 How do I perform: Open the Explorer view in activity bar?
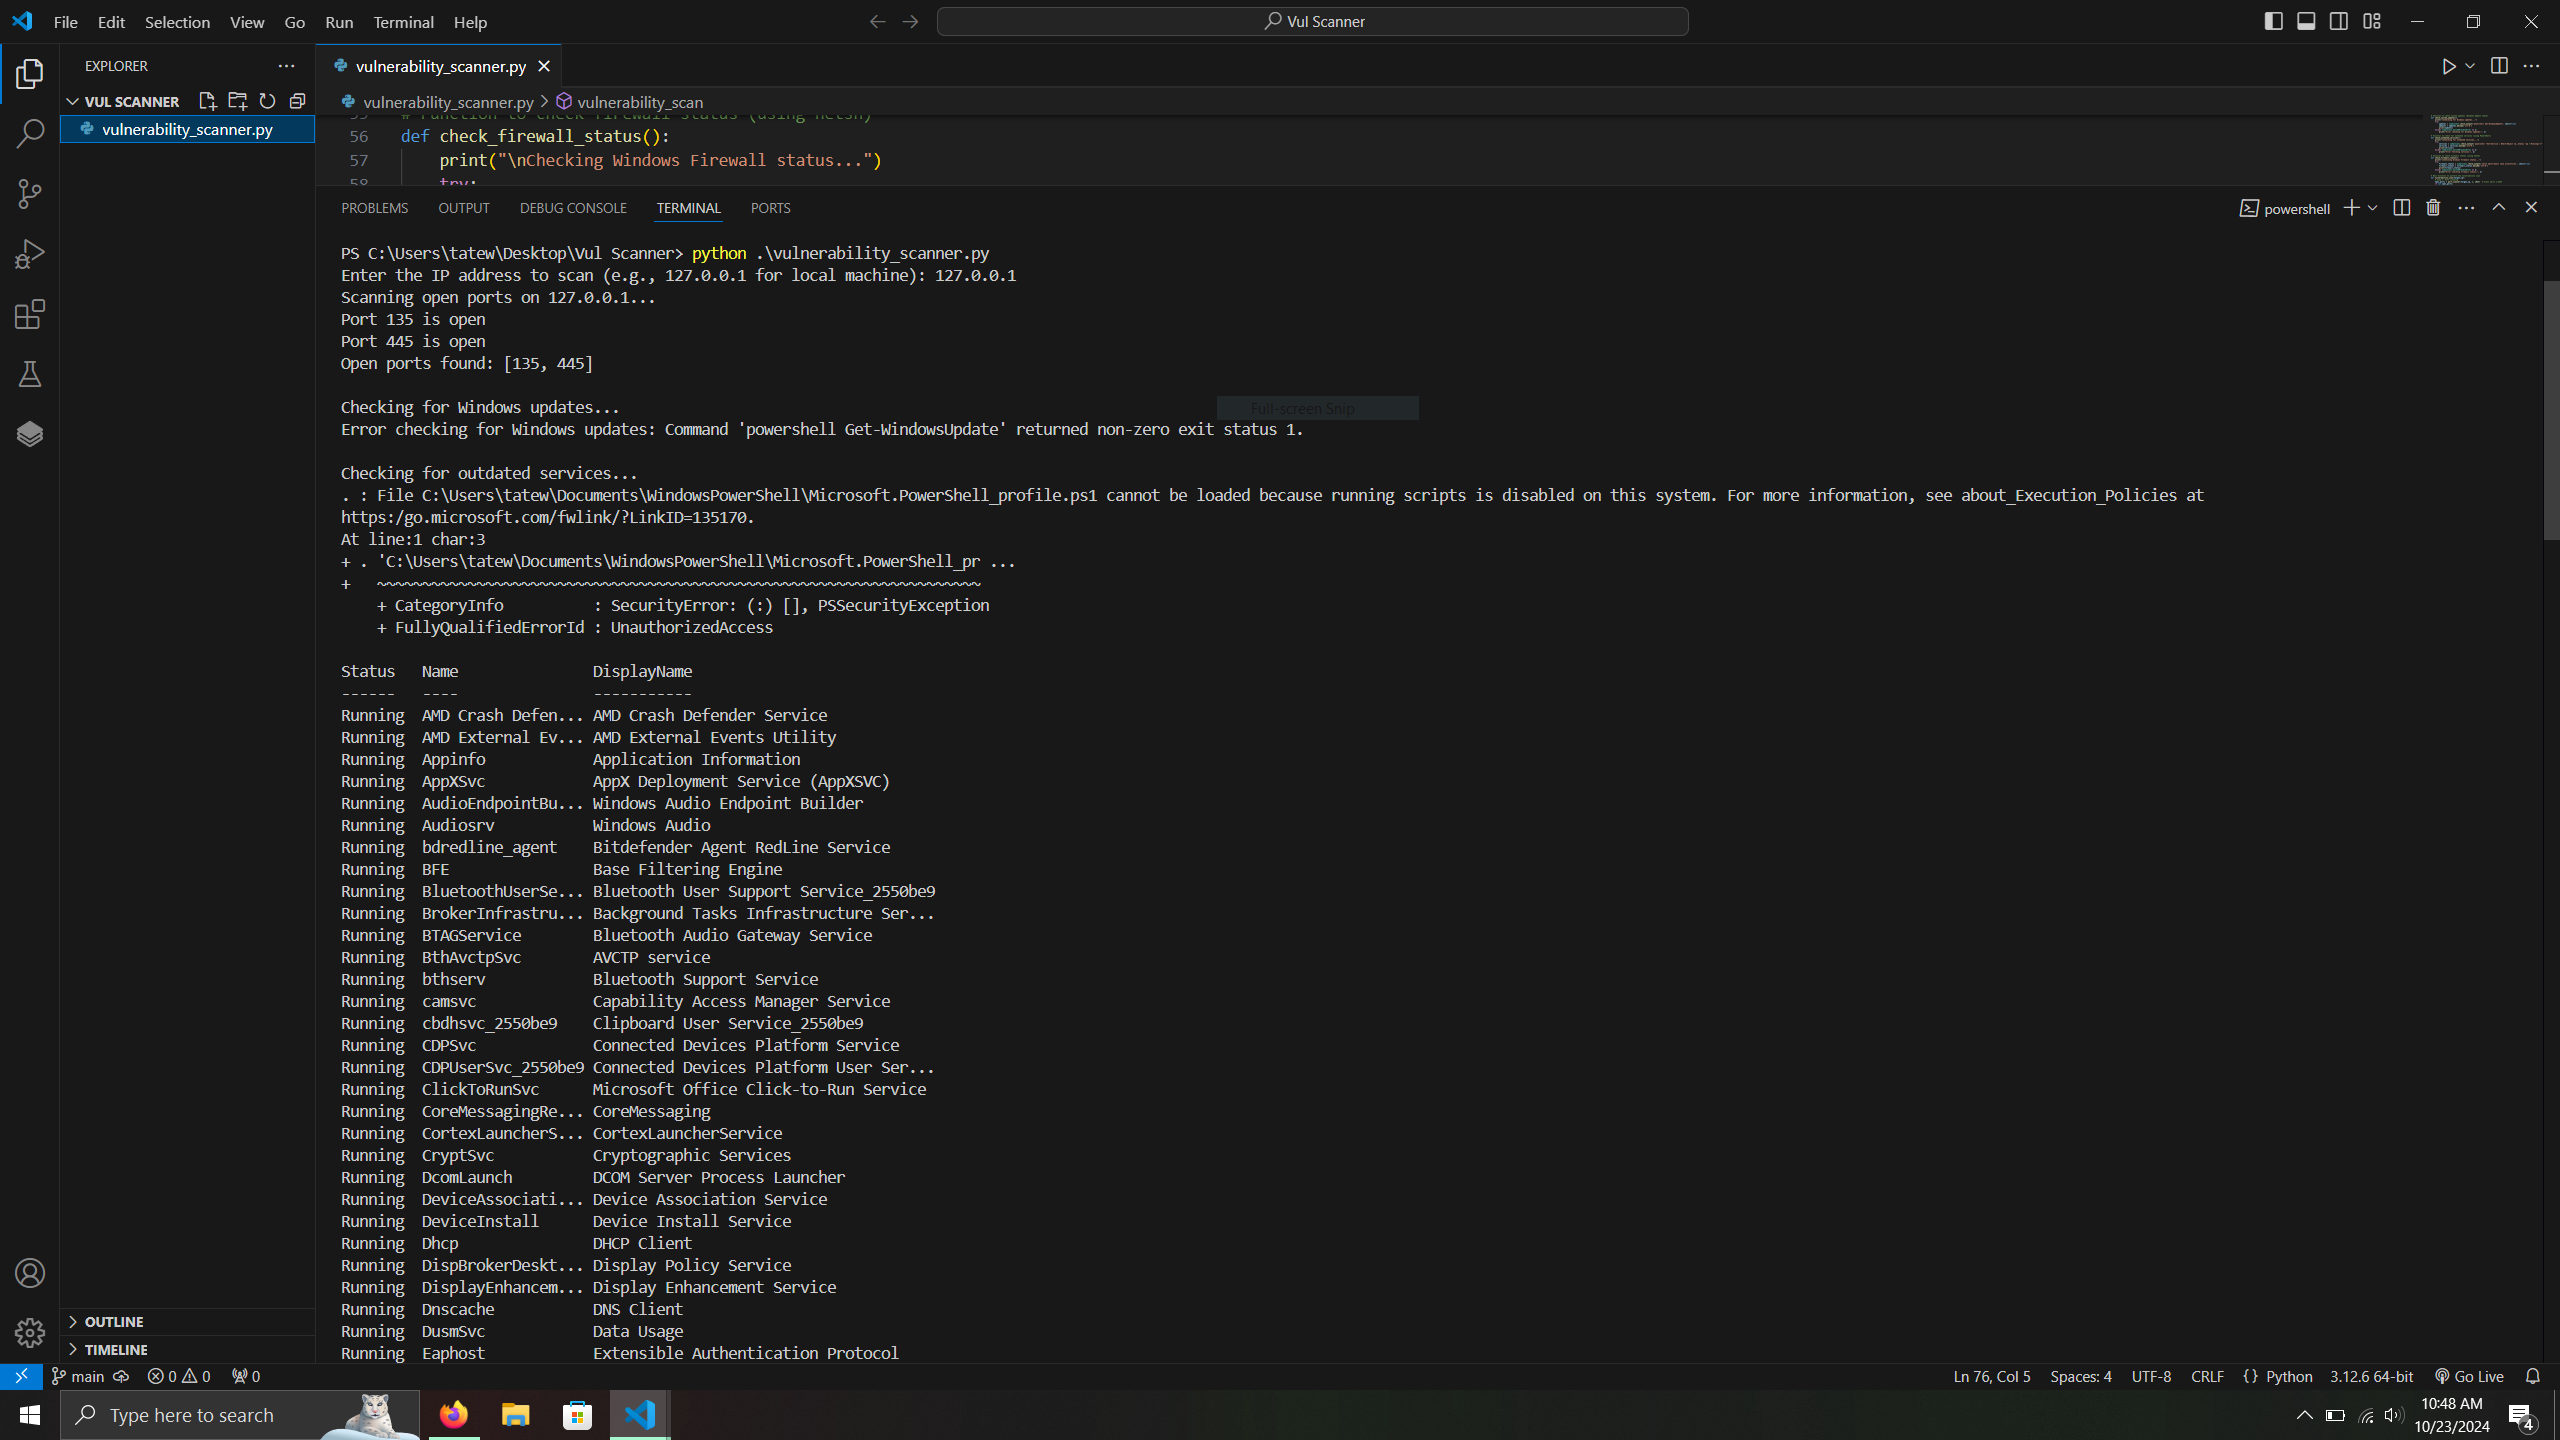point(30,73)
